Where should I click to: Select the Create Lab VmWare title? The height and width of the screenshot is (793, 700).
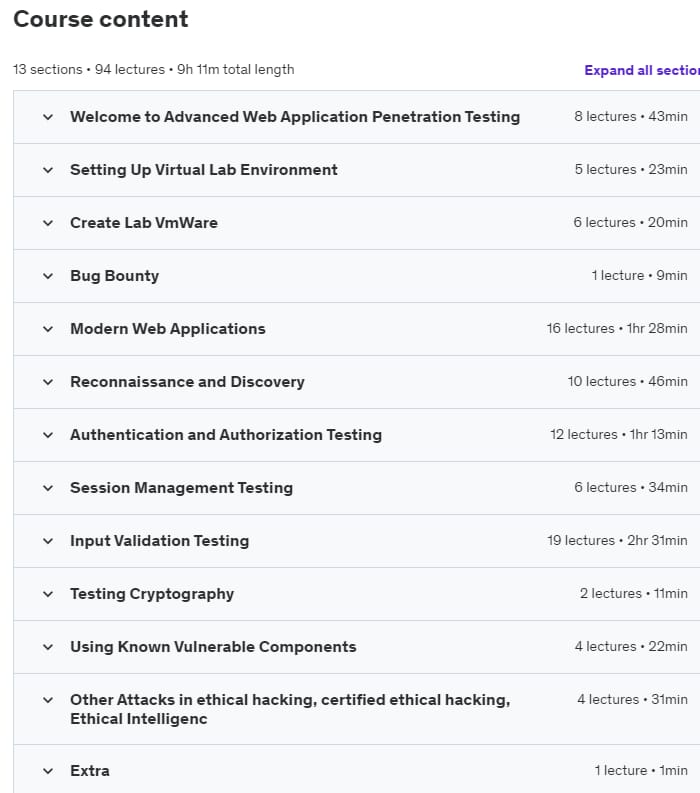click(x=144, y=223)
